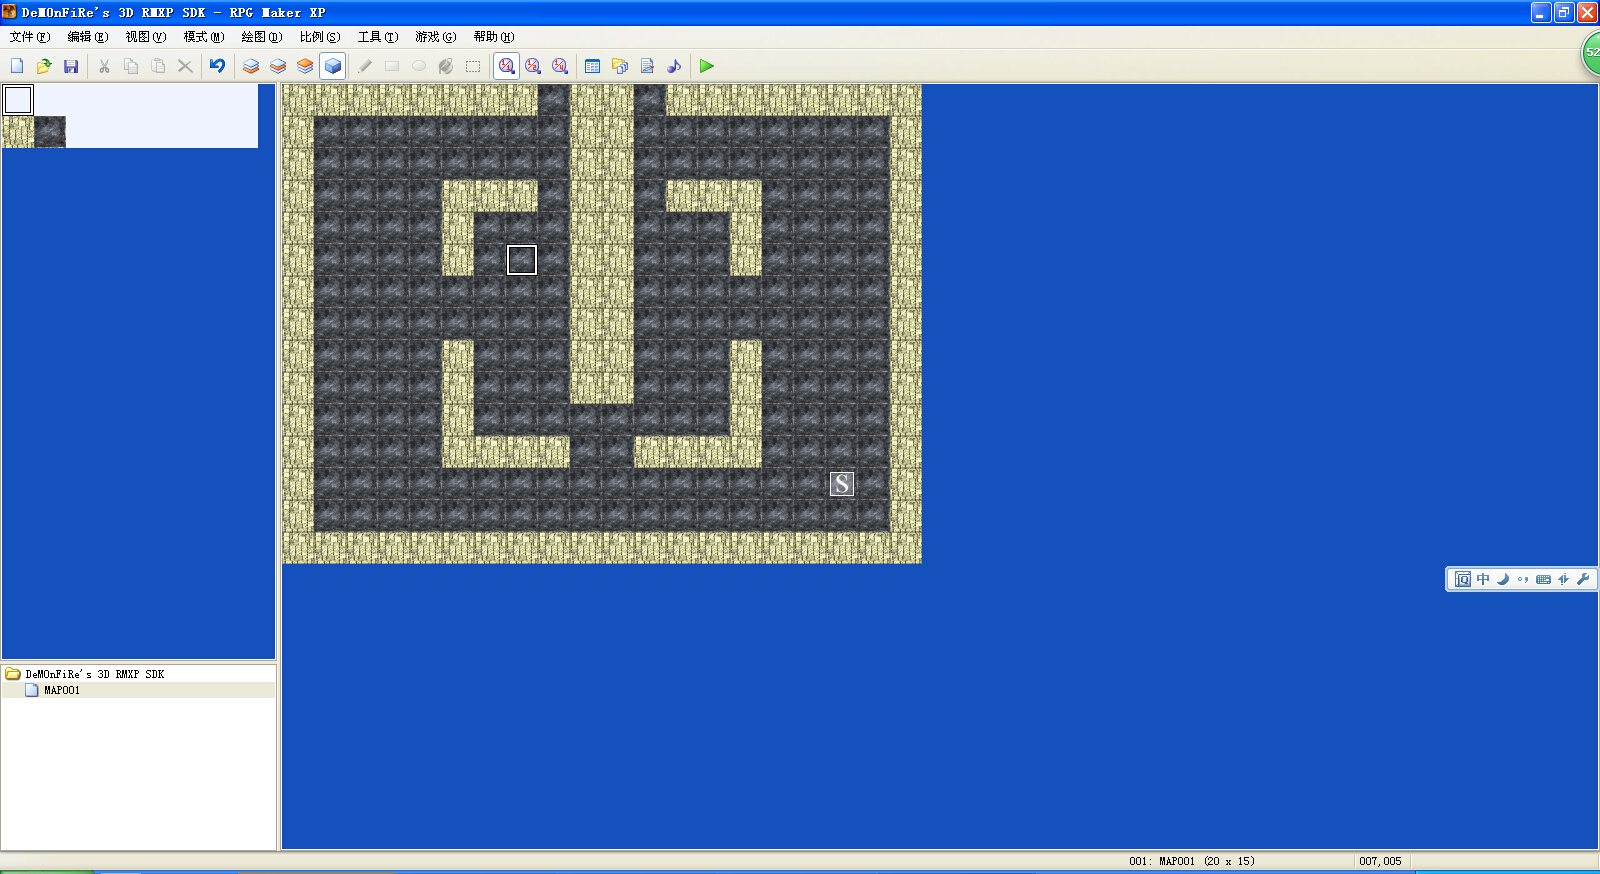Image resolution: width=1600 pixels, height=874 pixels.
Task: Open a project using the folder icon
Action: click(x=44, y=66)
